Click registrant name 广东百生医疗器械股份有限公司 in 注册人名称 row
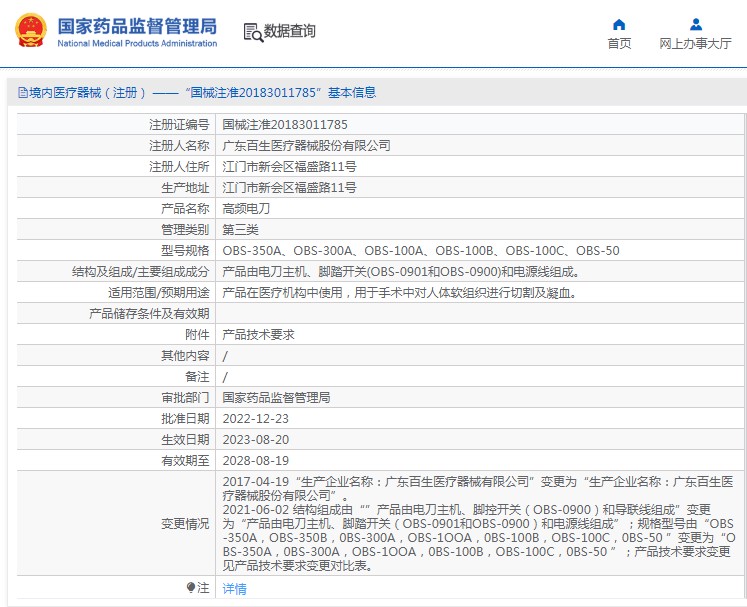Image resolution: width=747 pixels, height=607 pixels. (306, 146)
